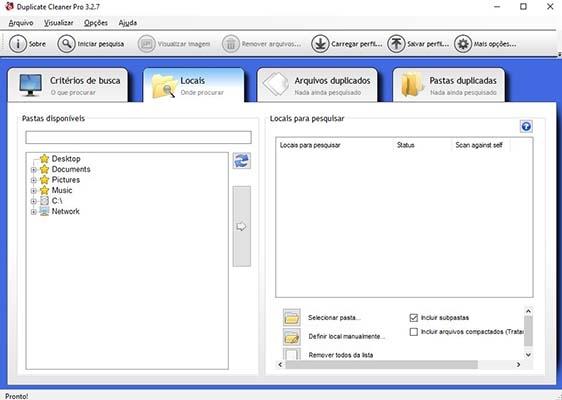
Task: Select Music in the folder tree
Action: (62, 190)
